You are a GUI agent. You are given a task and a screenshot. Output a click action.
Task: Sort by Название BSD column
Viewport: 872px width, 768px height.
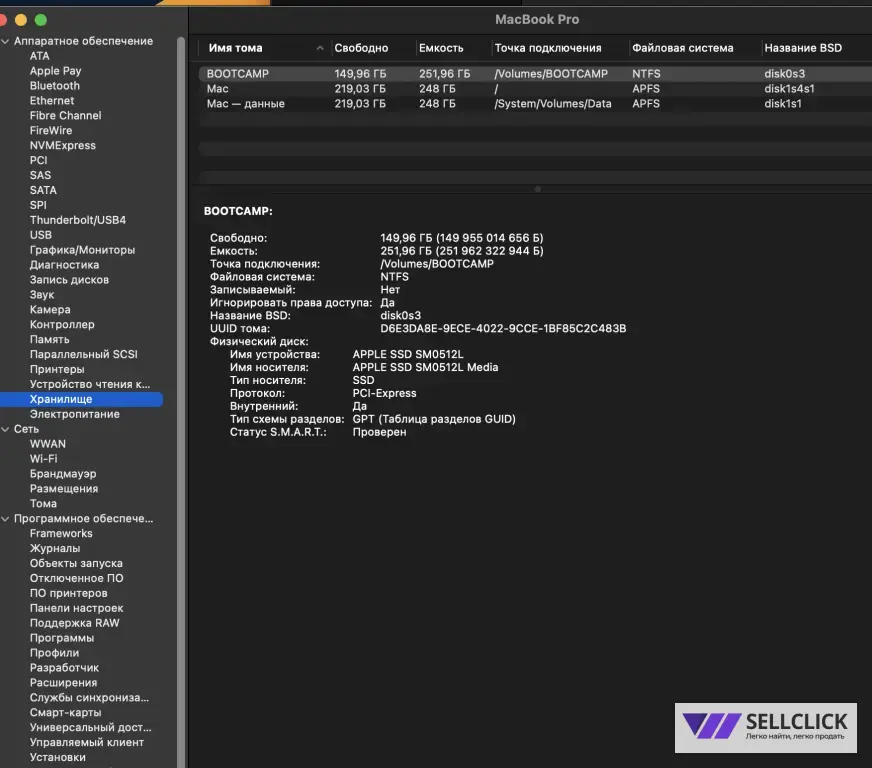coord(803,48)
